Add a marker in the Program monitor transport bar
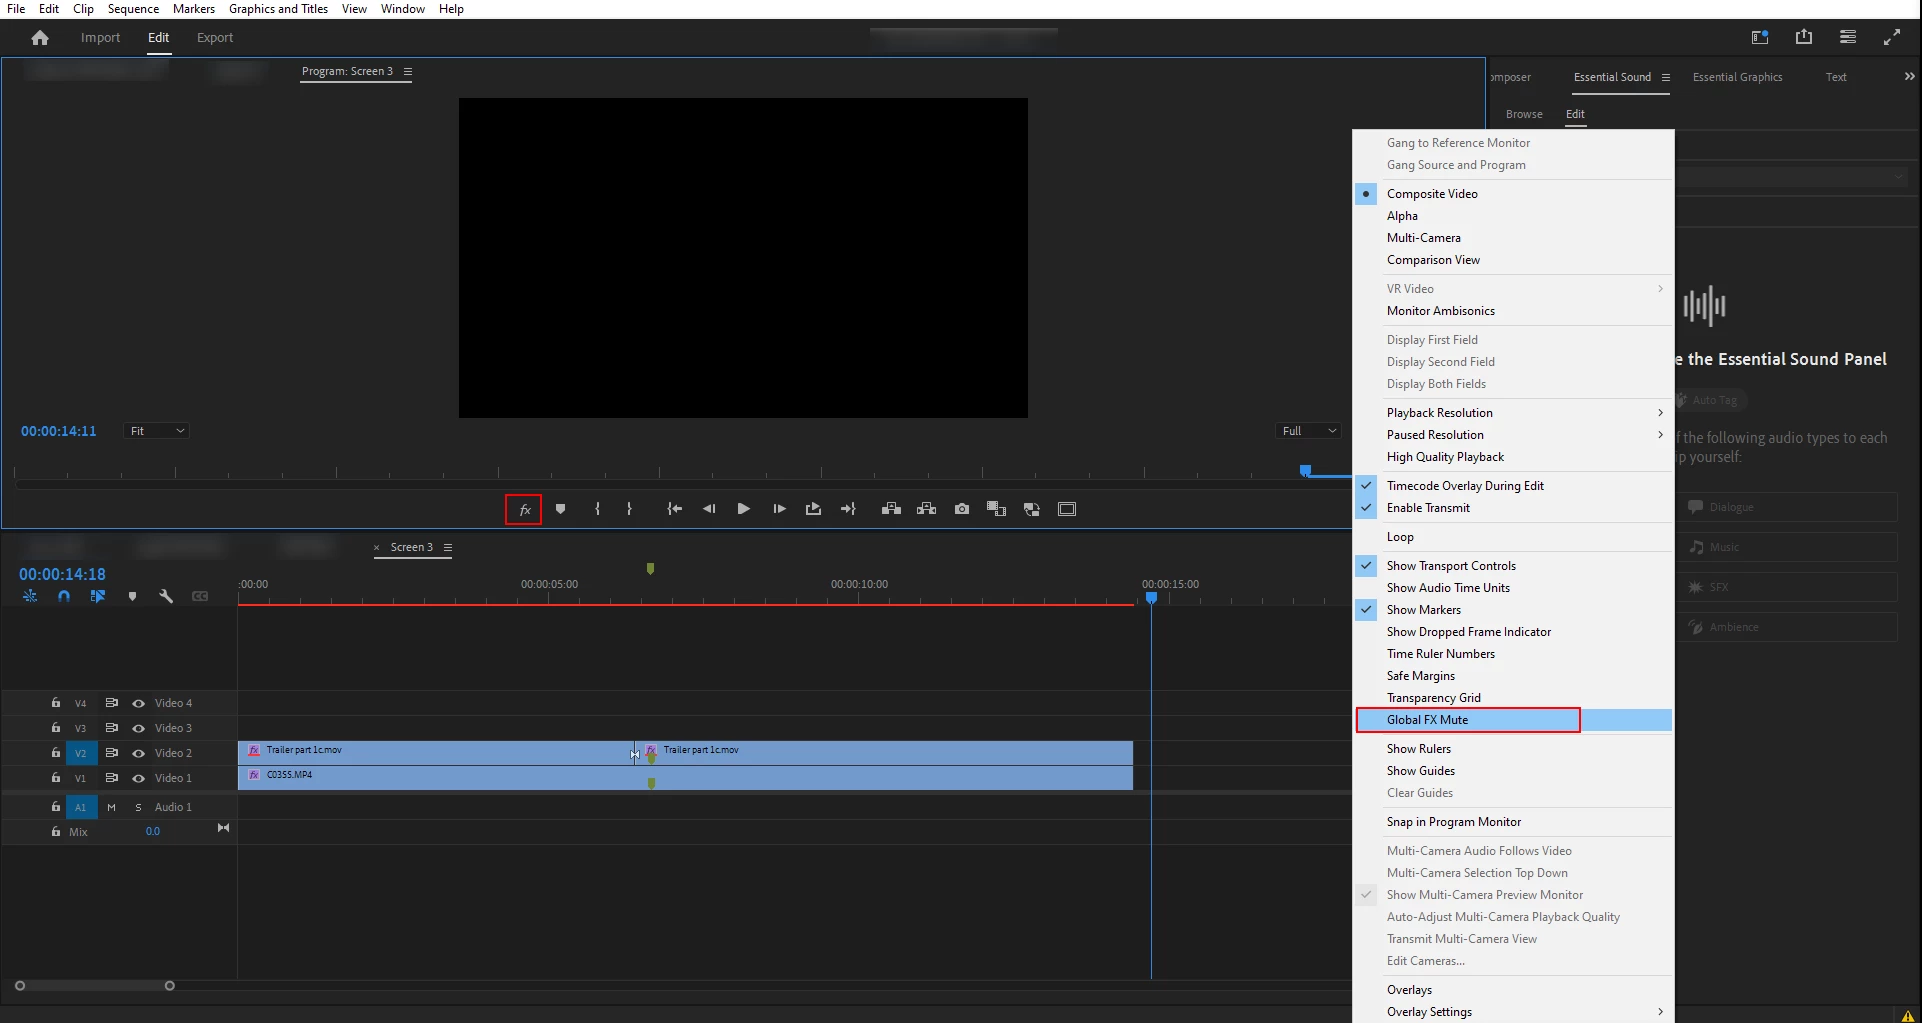Screen dimensions: 1922x1023 (x=561, y=509)
